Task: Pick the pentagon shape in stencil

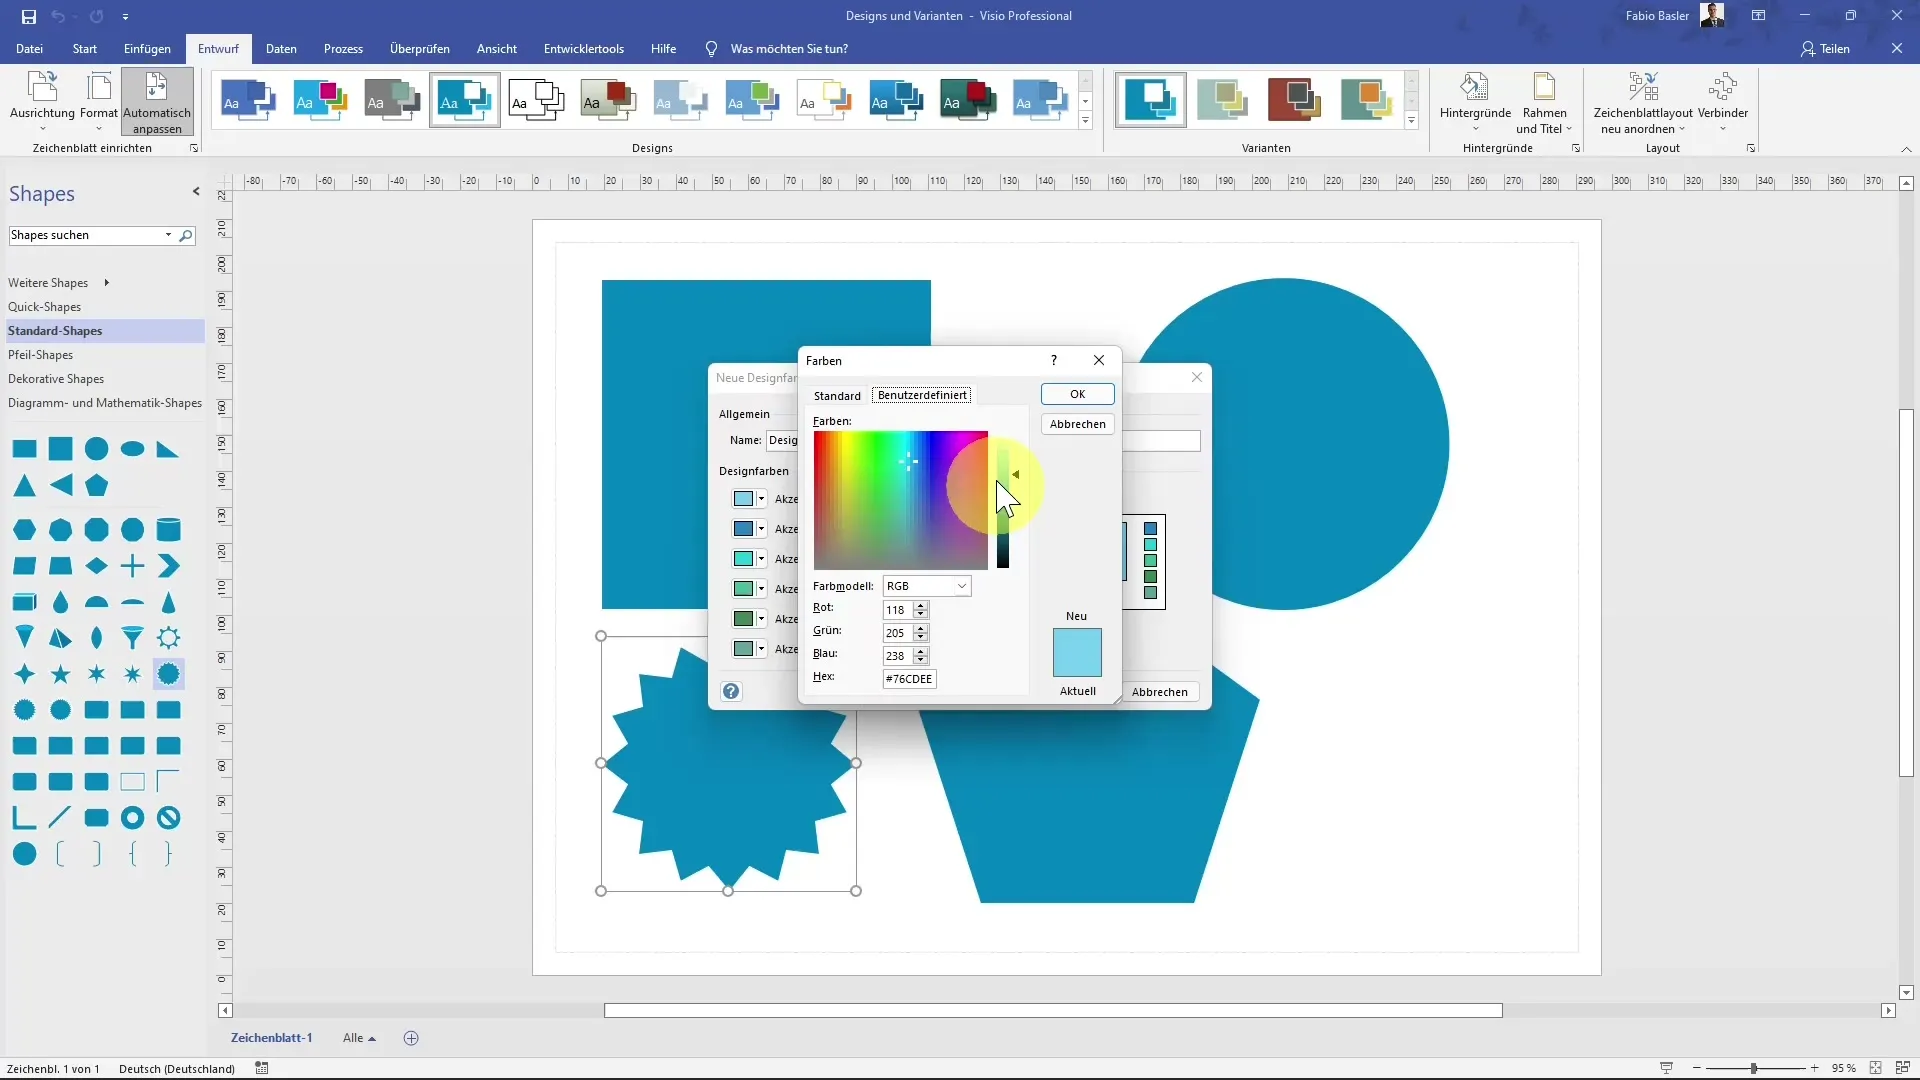Action: click(x=97, y=486)
